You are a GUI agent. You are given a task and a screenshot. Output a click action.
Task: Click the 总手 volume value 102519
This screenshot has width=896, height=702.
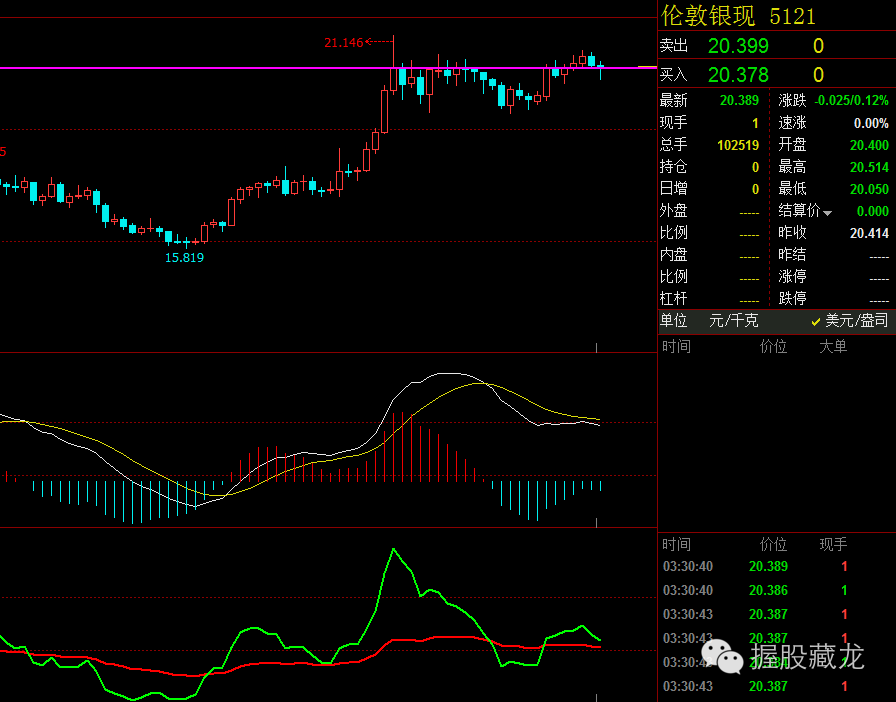coord(737,145)
